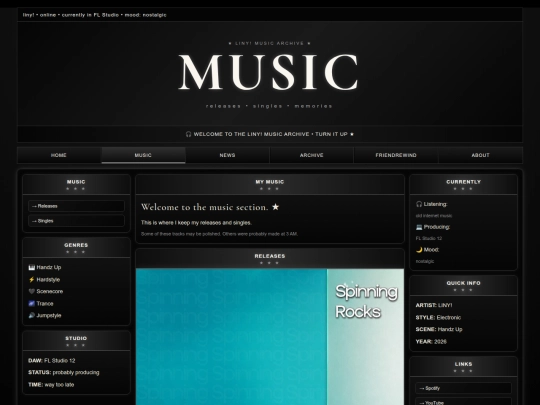The width and height of the screenshot is (540, 405).
Task: Click the headphones icon next to Listening
Action: (419, 204)
